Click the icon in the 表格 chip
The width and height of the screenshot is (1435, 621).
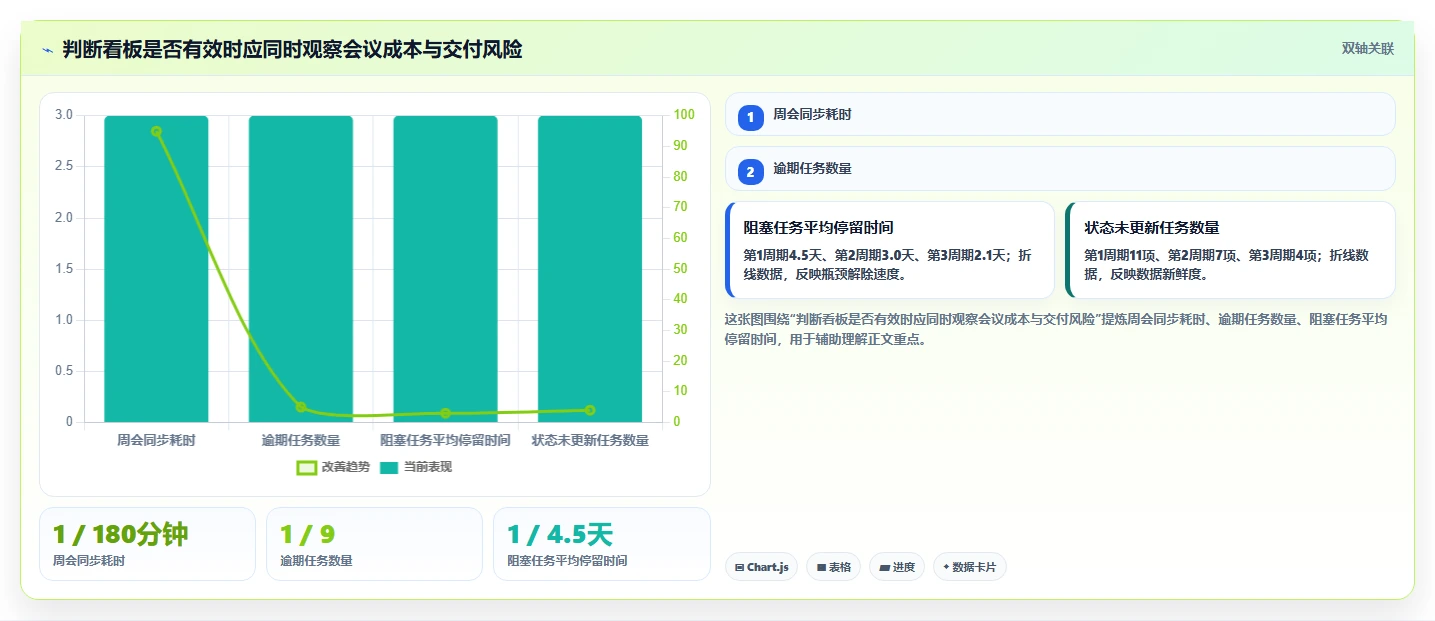[821, 567]
